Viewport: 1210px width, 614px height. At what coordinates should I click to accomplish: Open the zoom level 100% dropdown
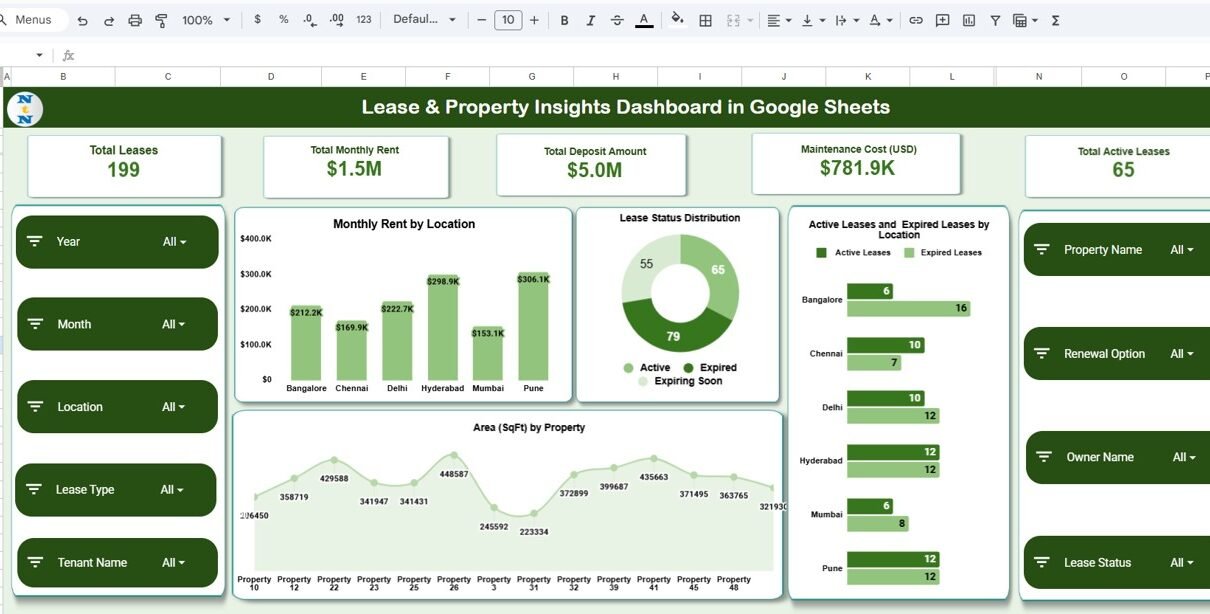205,20
